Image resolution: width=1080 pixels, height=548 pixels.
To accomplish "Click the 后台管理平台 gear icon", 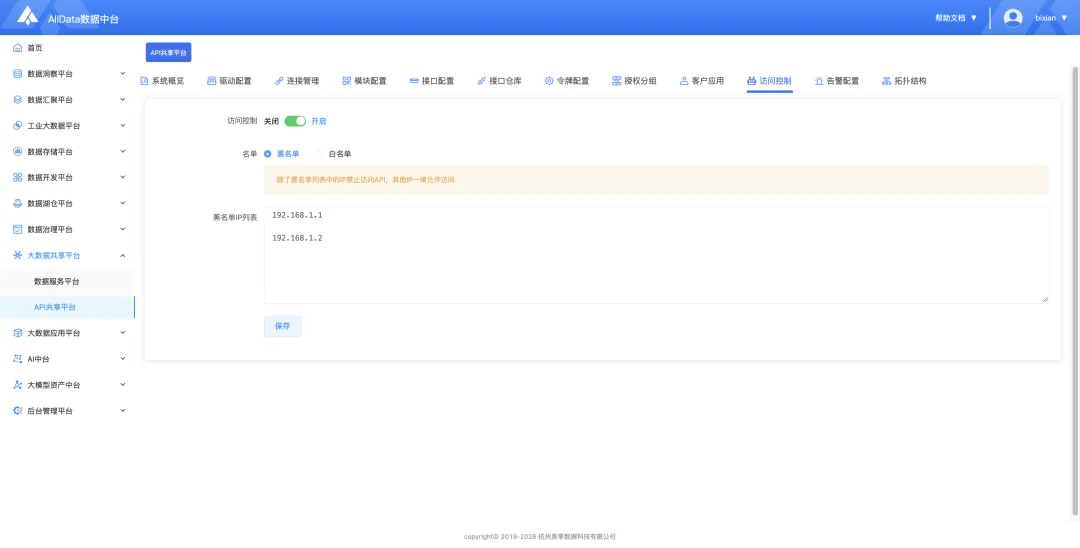I will click(18, 411).
